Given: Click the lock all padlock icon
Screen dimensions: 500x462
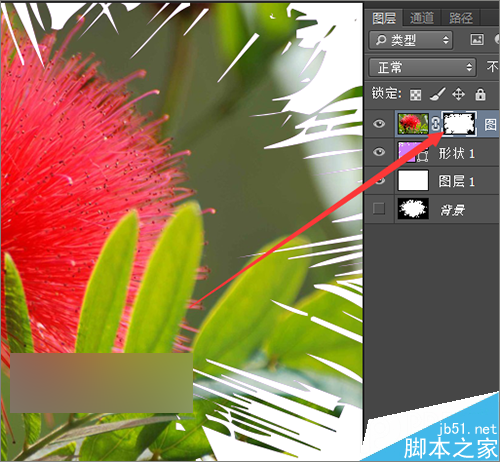Looking at the screenshot, I should coord(480,94).
